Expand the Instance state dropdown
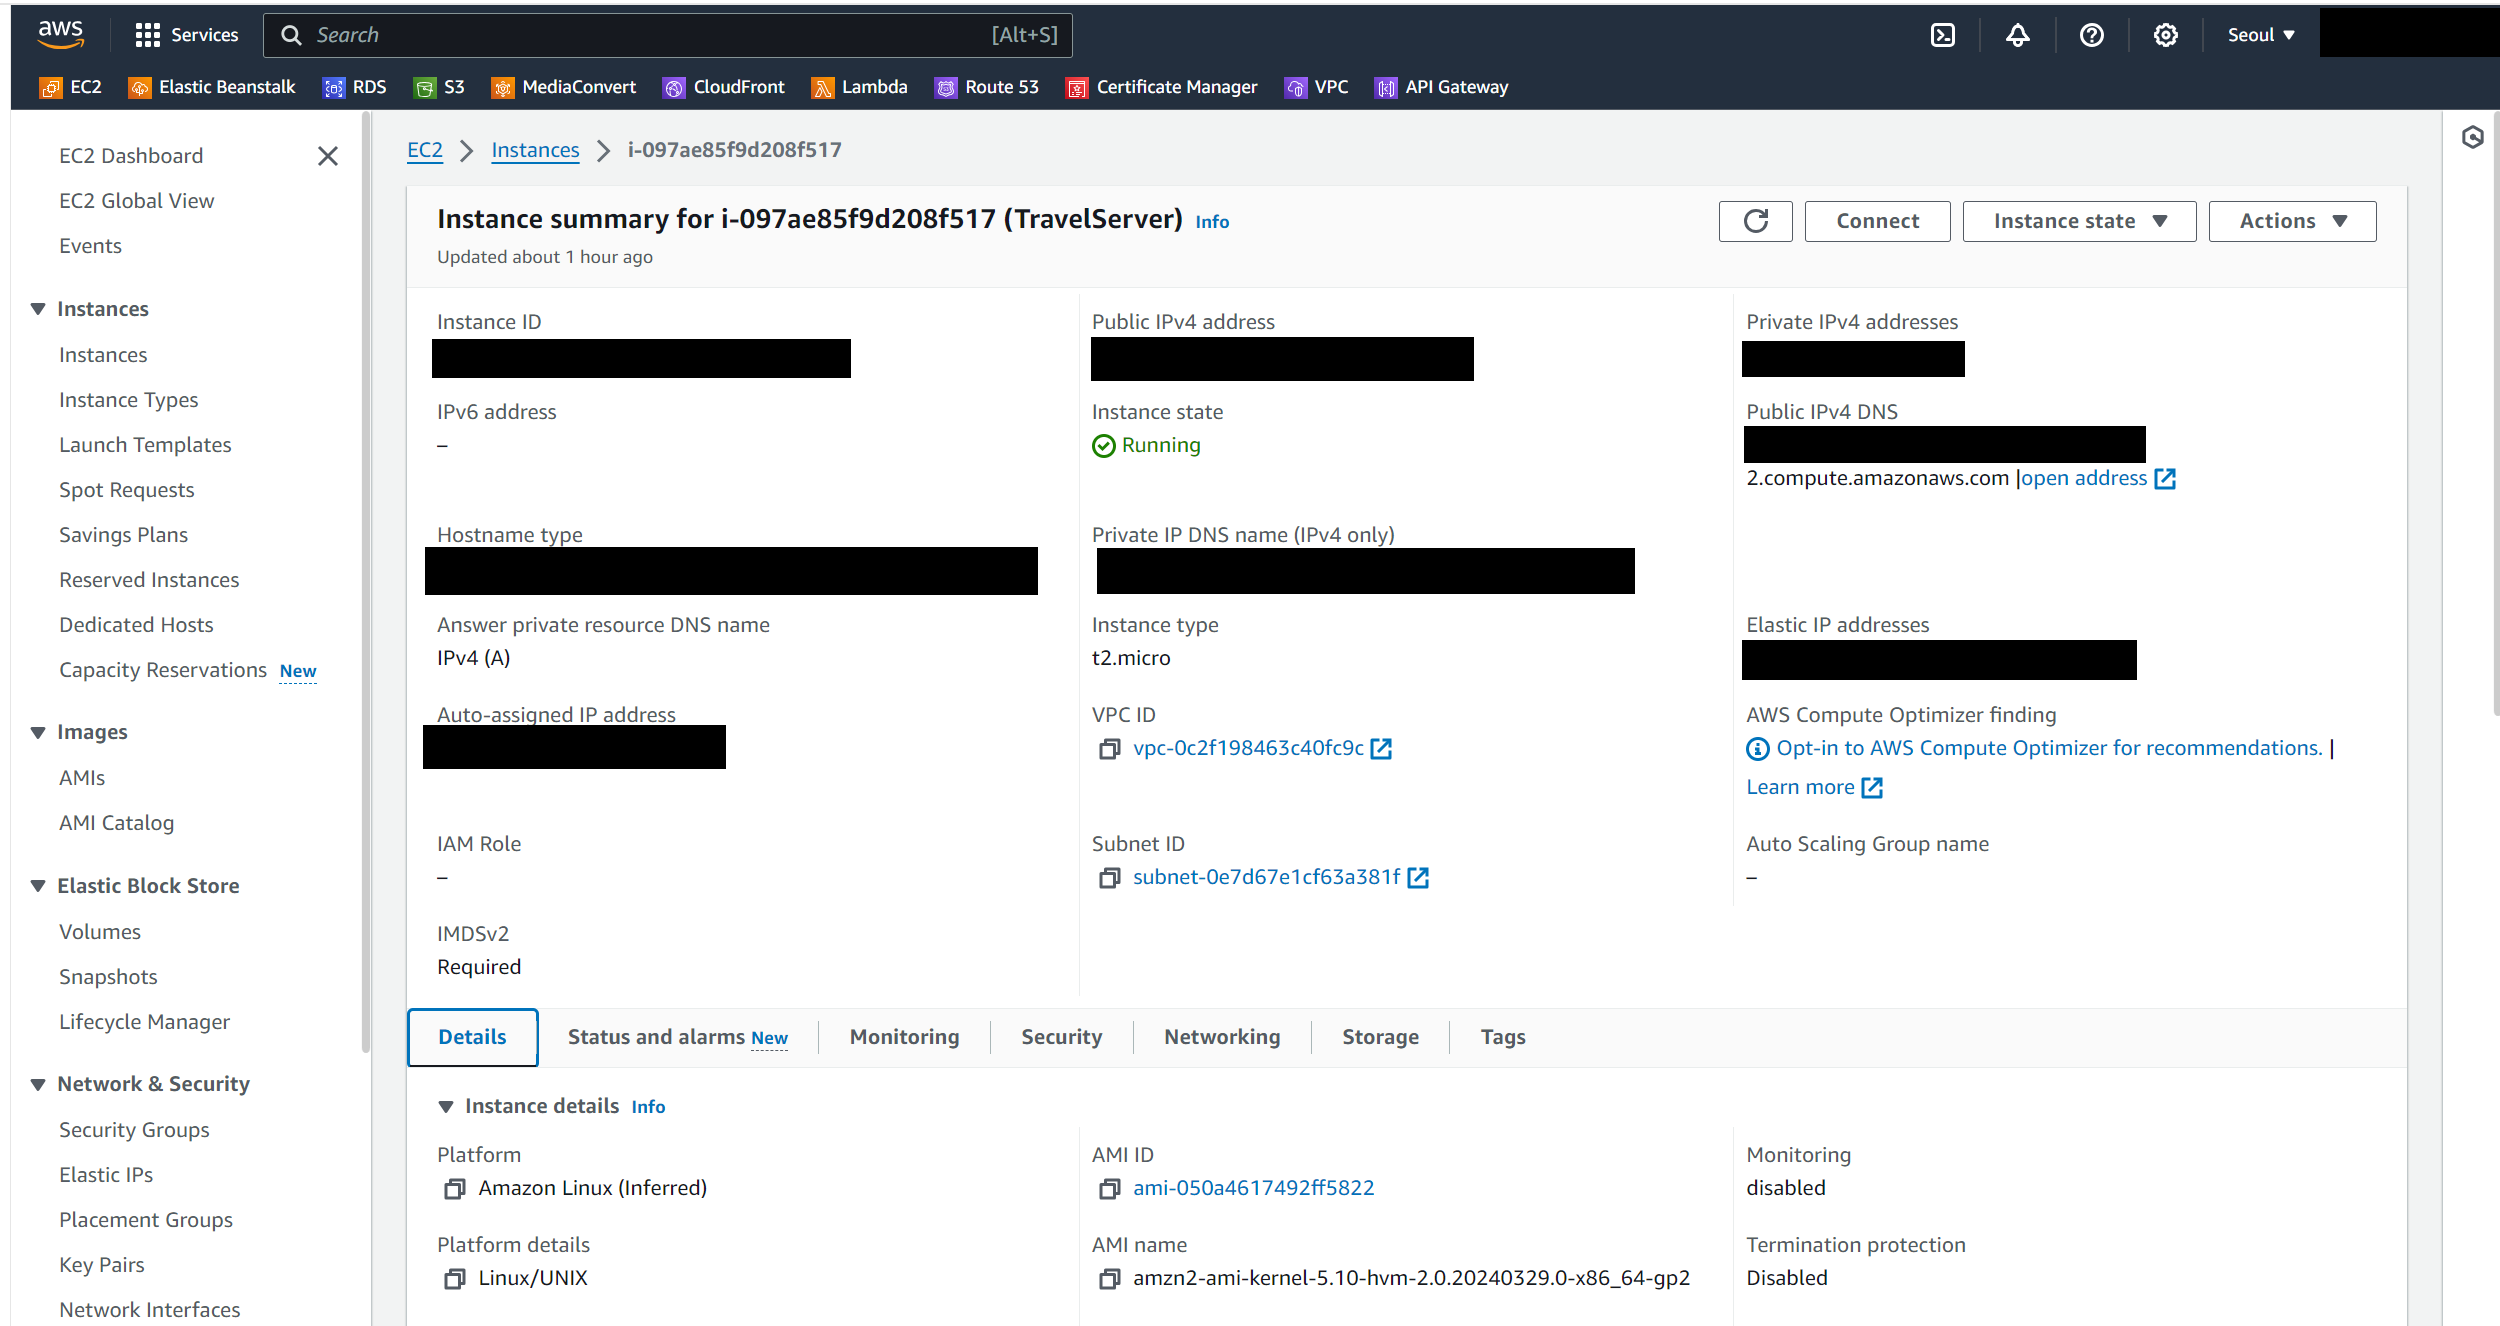The width and height of the screenshot is (2500, 1326). click(2079, 221)
